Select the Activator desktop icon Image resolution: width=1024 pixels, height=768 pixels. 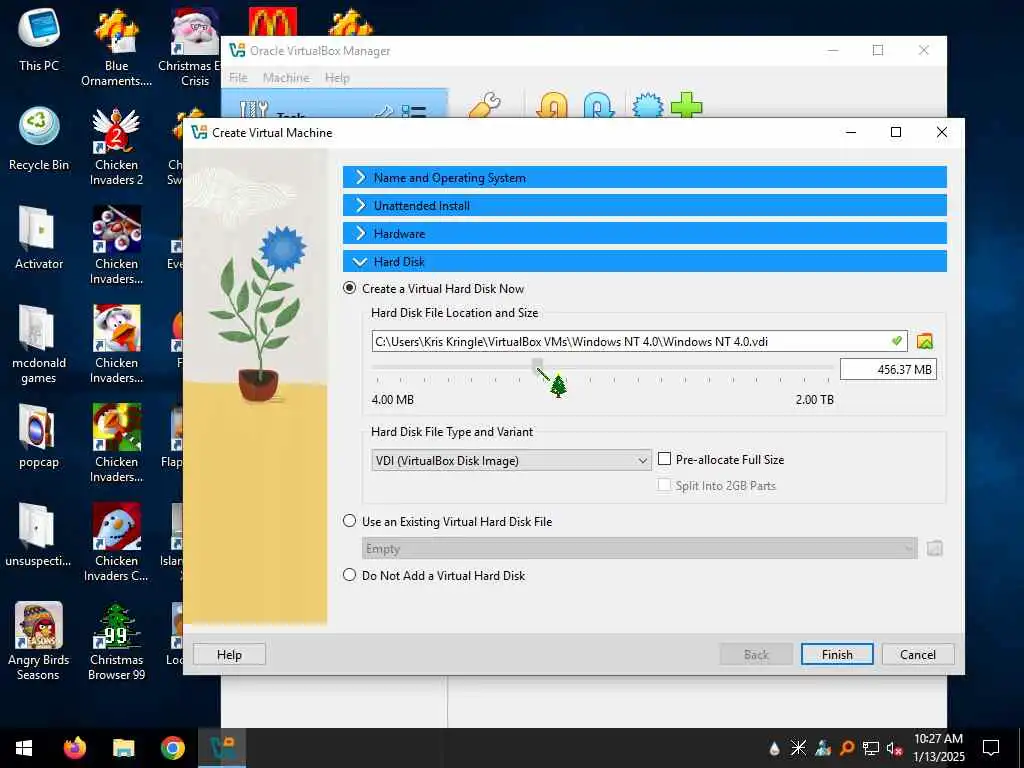coord(39,238)
